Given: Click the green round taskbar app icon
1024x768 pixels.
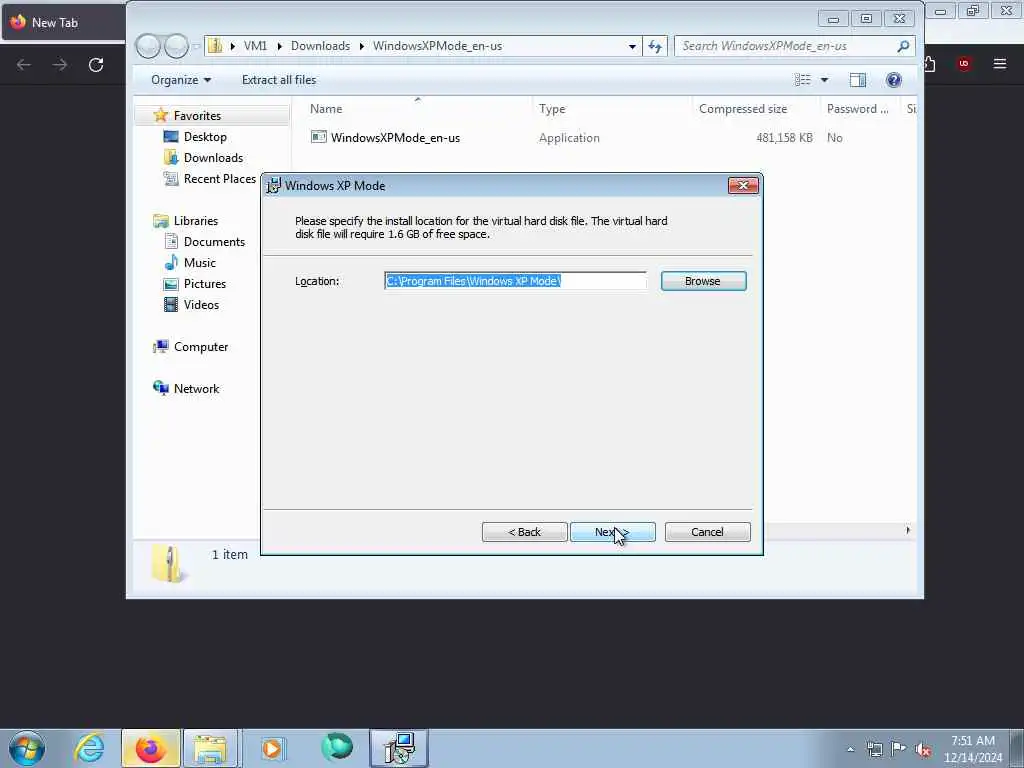Looking at the screenshot, I should tap(337, 747).
